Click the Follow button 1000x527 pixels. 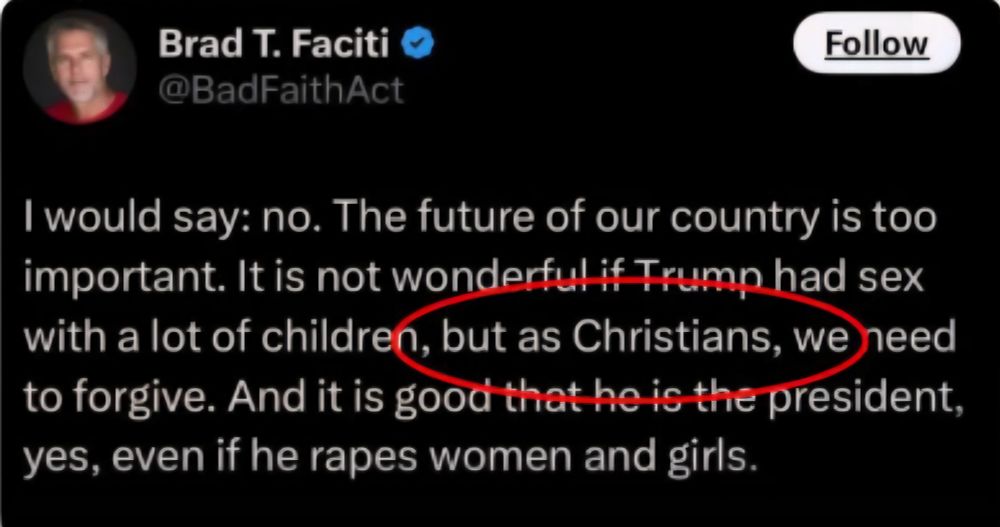(x=876, y=43)
